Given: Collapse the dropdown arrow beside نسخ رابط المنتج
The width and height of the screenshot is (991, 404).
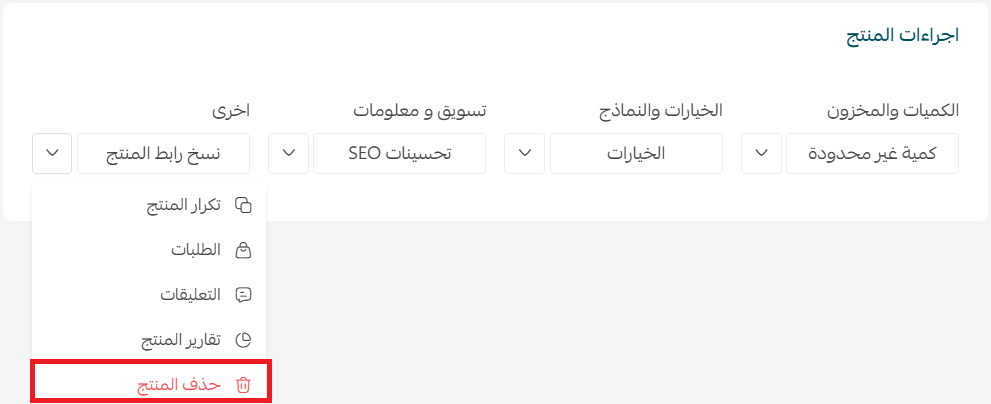Looking at the screenshot, I should point(52,154).
